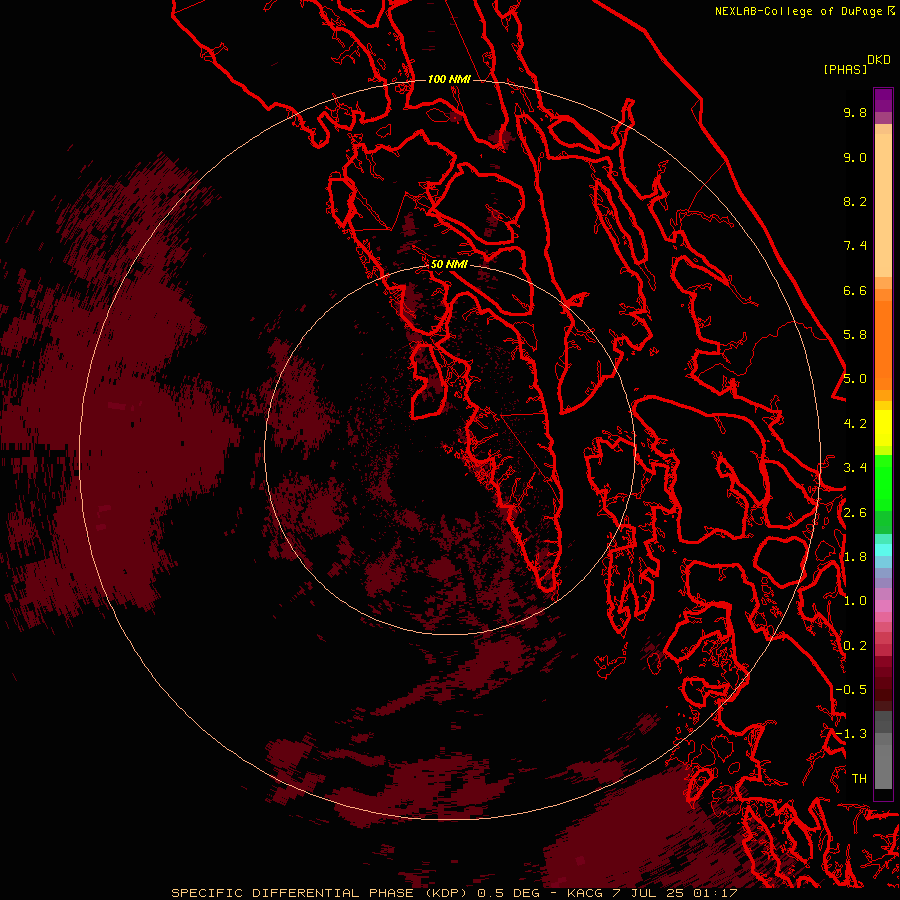Screen dimensions: 900x900
Task: Click the 50 NMI range ring label
Action: click(449, 264)
